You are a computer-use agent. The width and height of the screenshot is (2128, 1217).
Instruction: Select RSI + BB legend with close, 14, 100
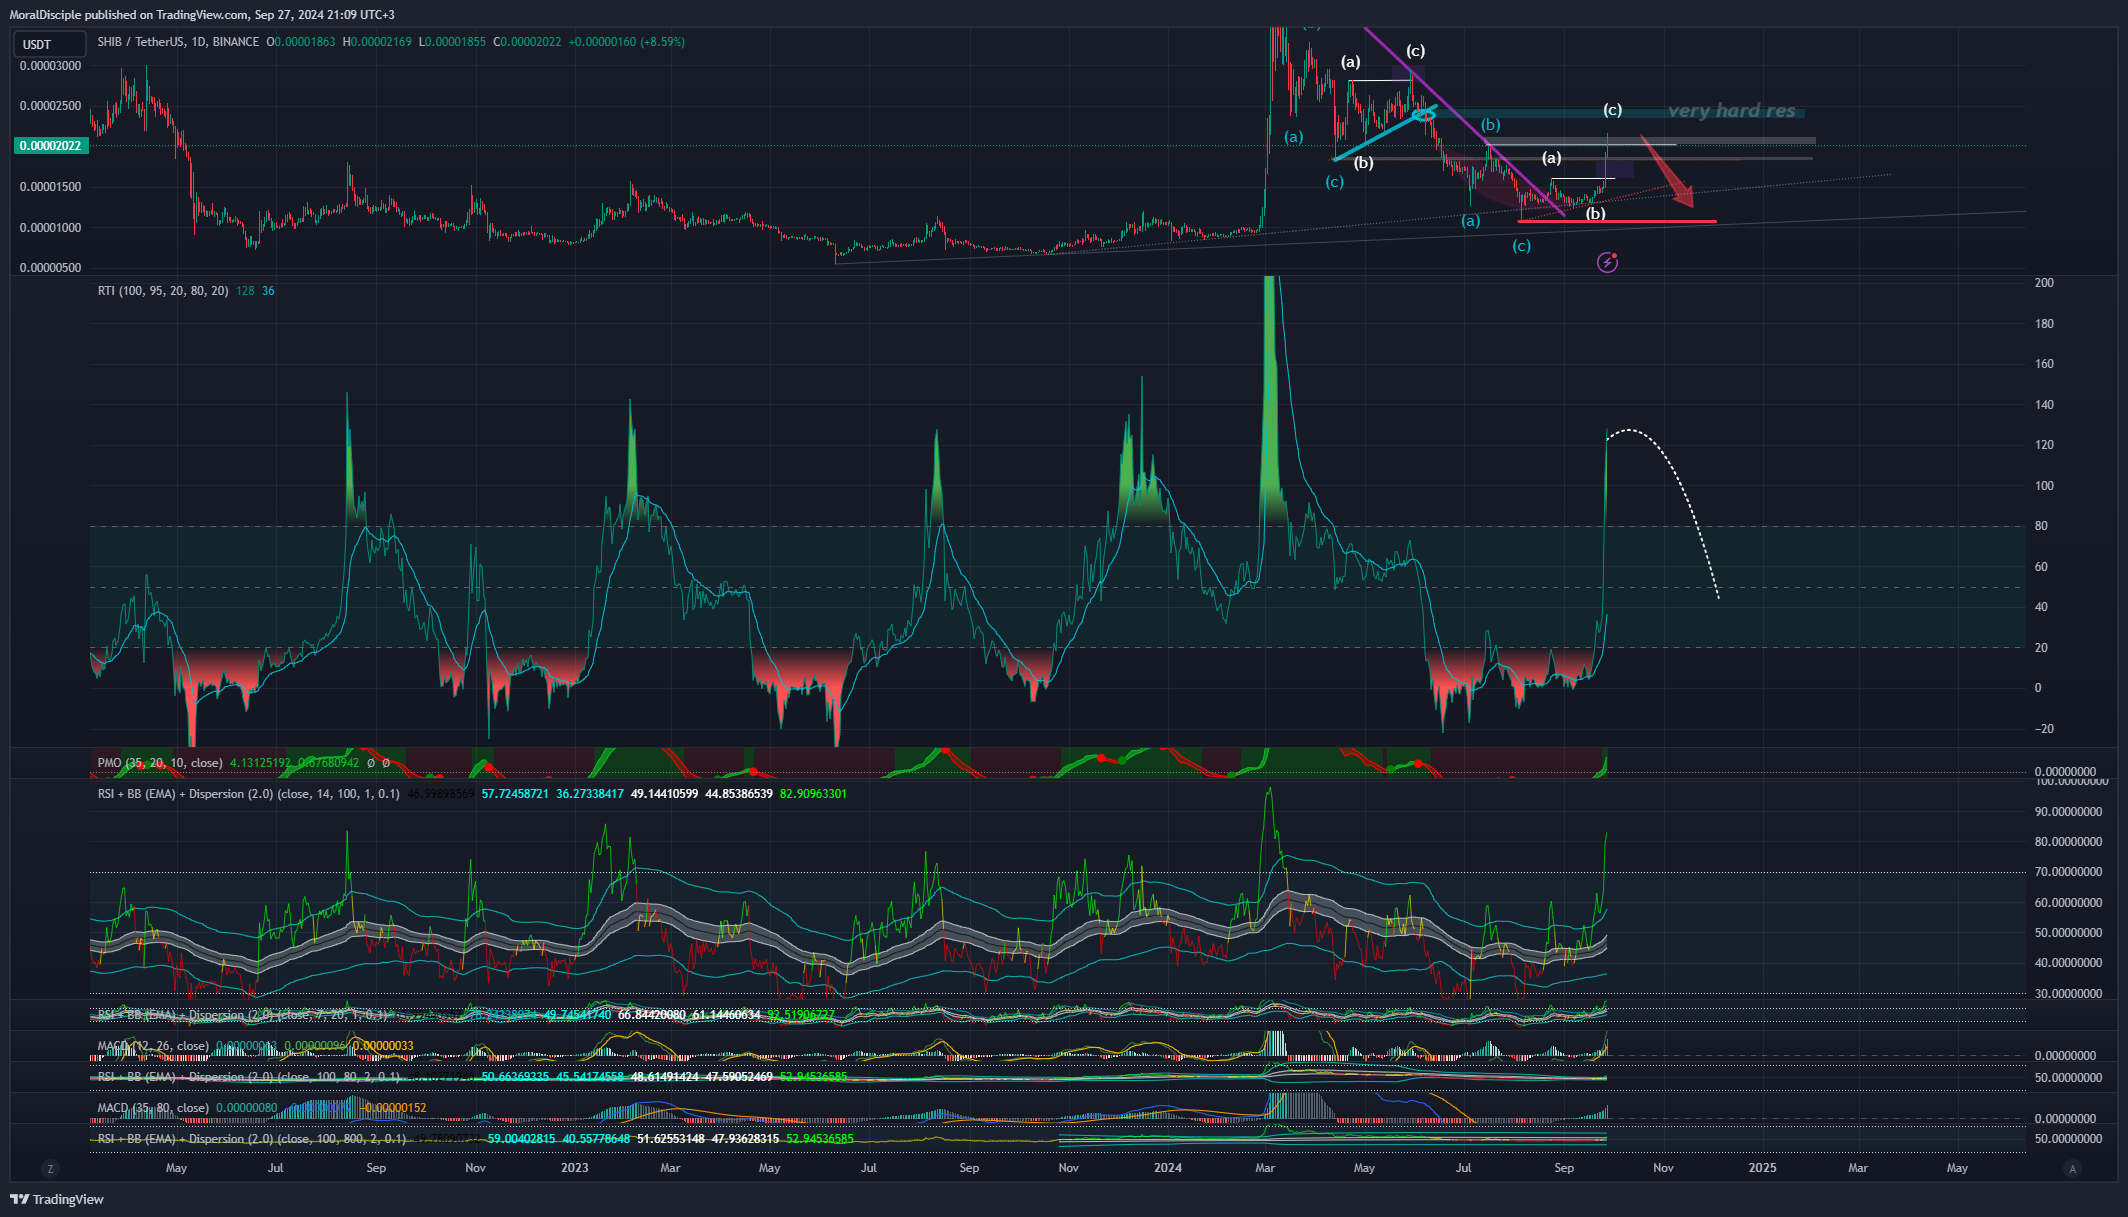point(248,794)
